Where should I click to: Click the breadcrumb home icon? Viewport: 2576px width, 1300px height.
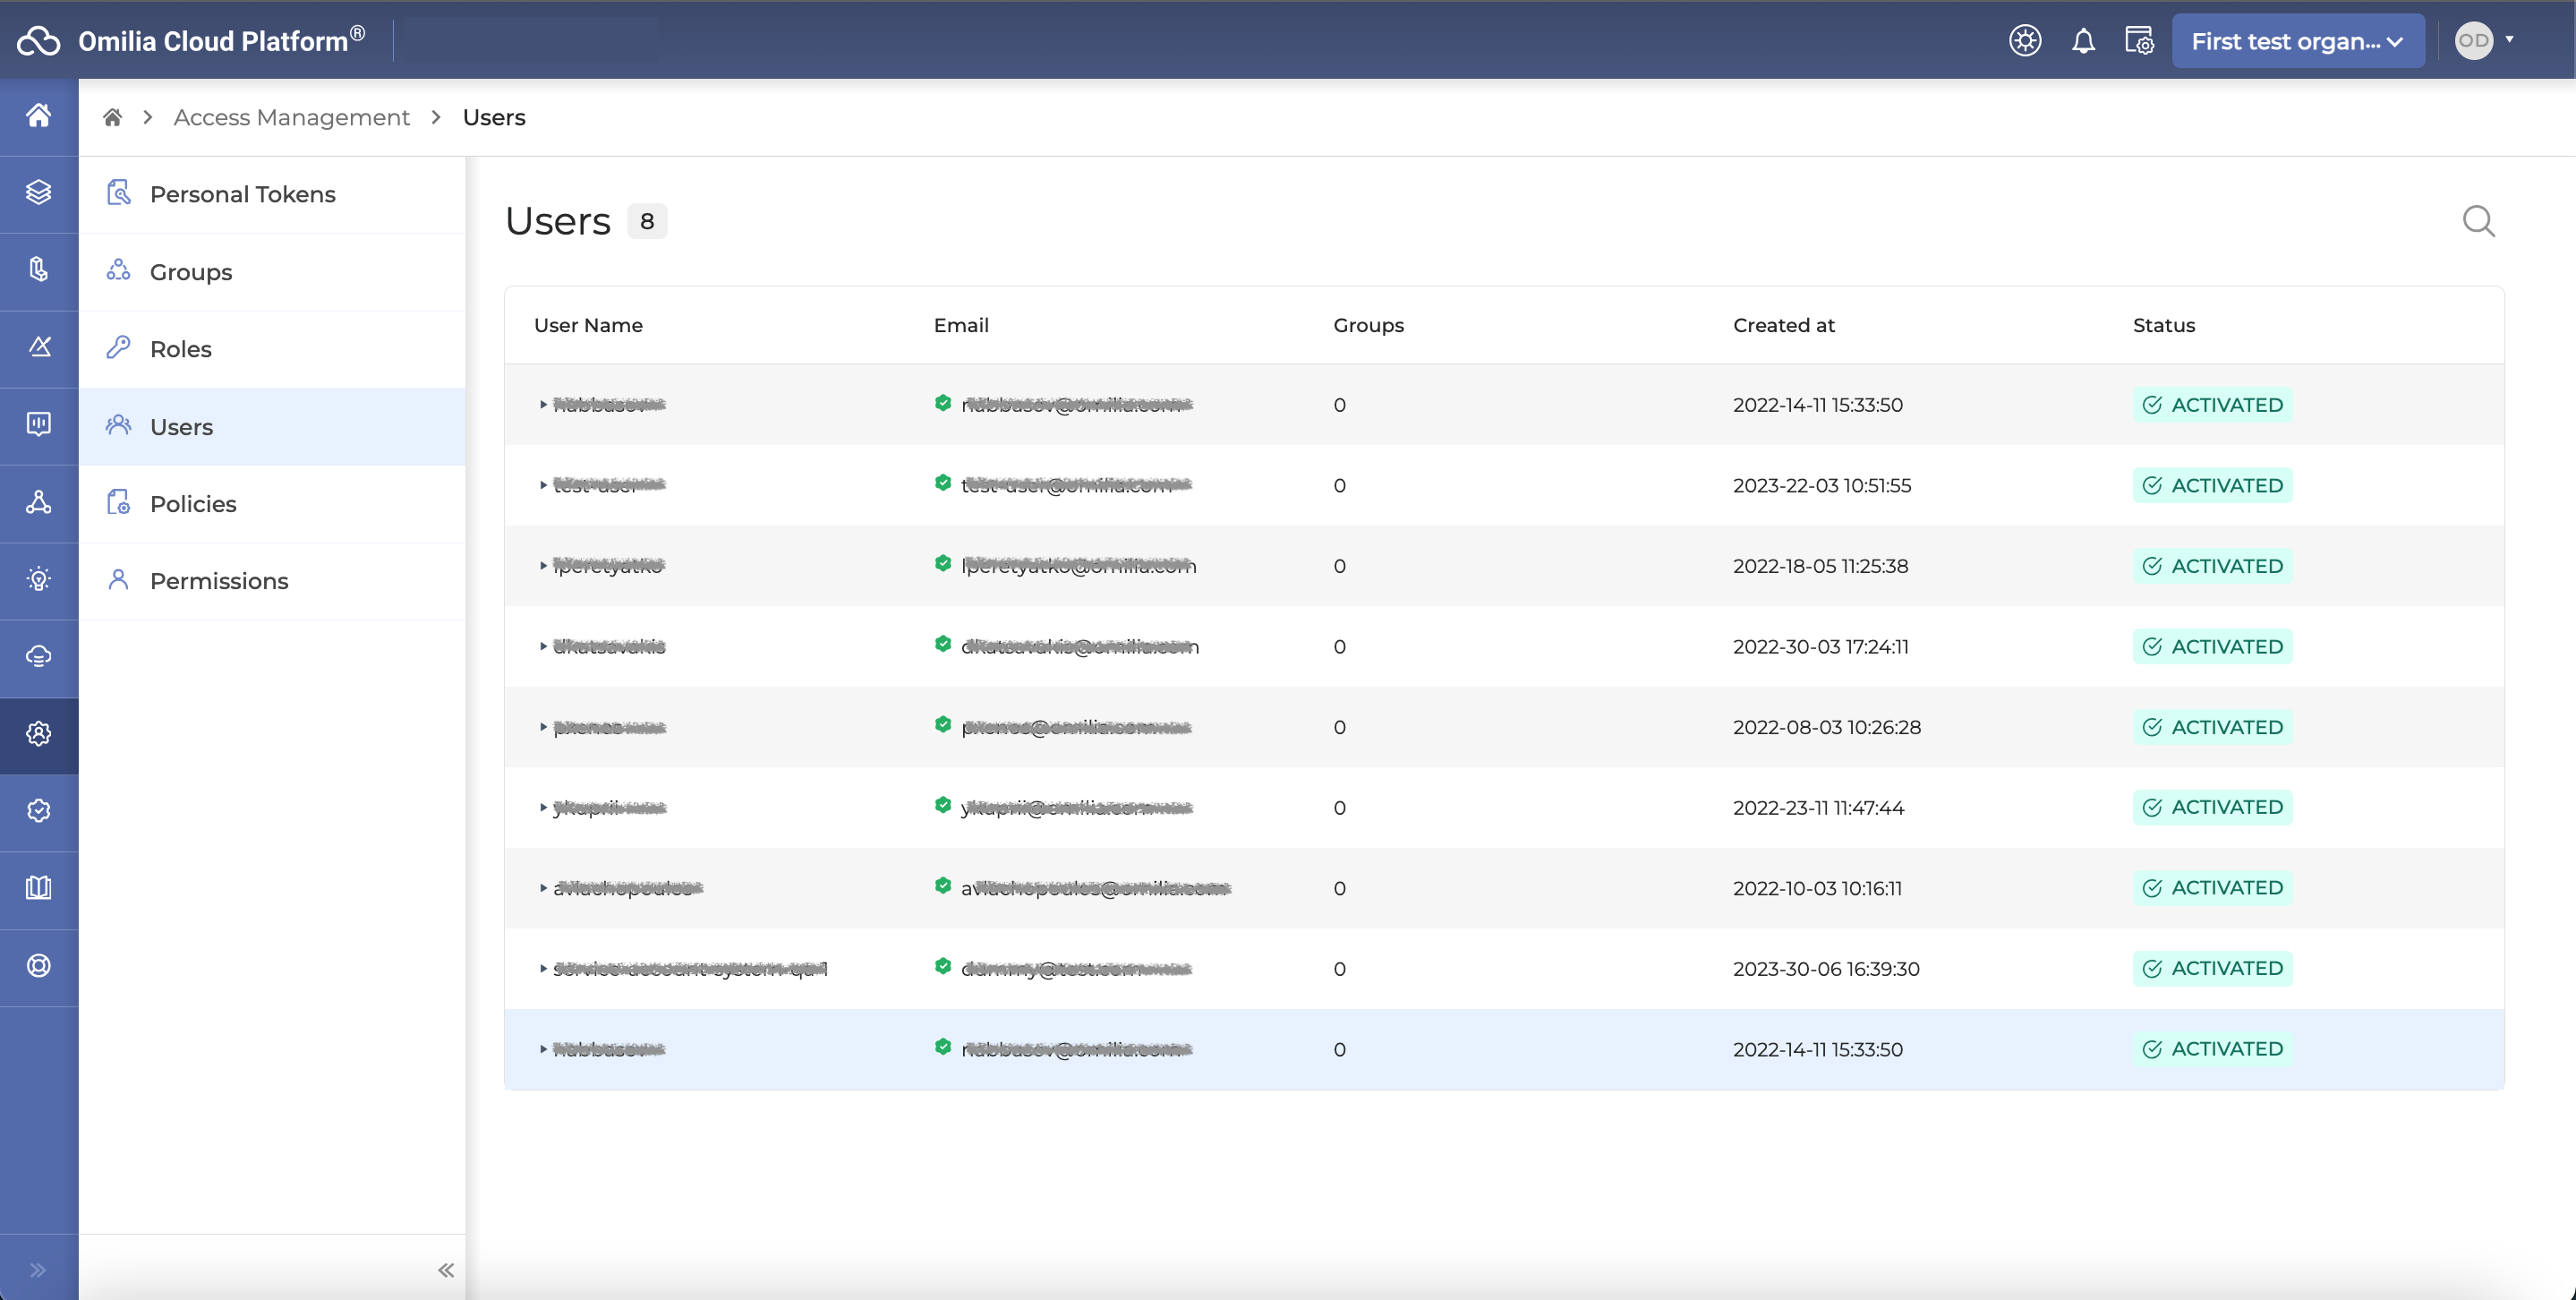pyautogui.click(x=113, y=118)
